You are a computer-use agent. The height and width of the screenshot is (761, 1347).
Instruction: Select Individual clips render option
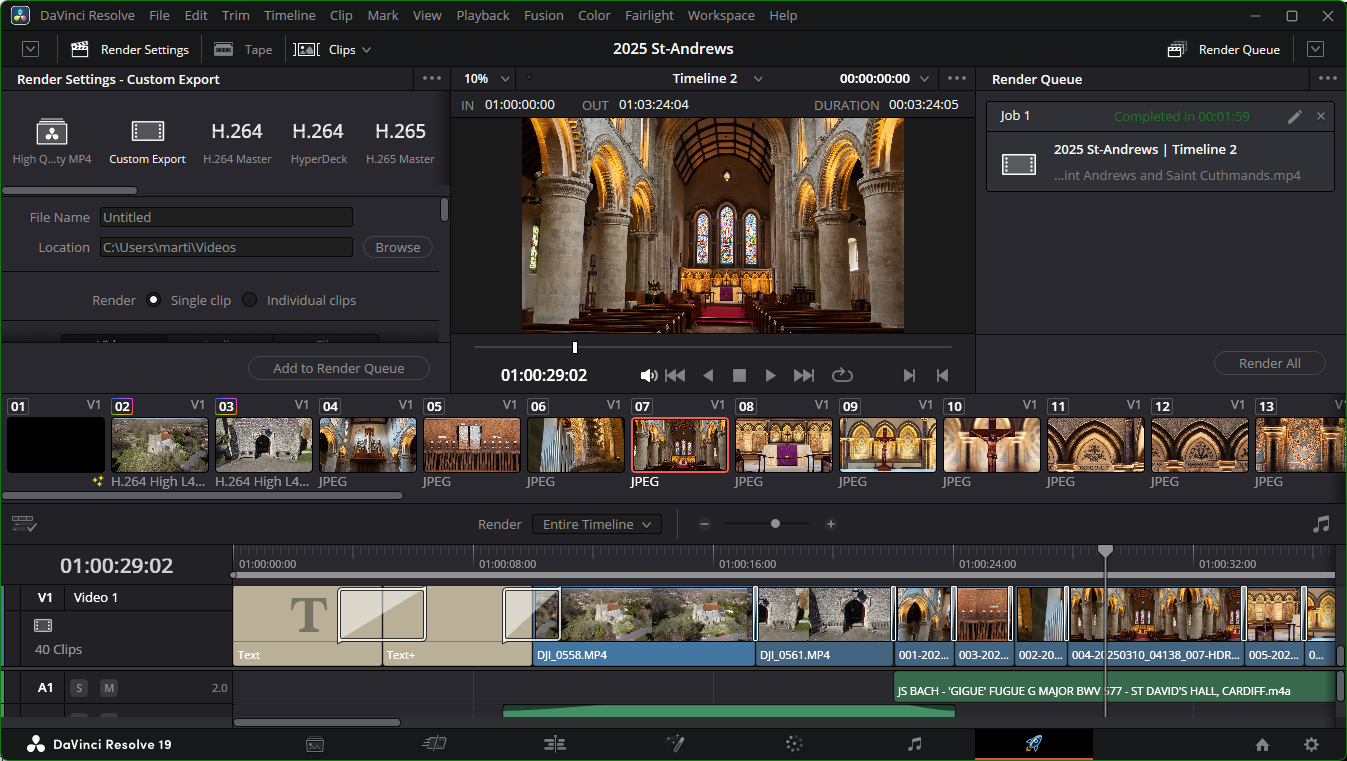(x=250, y=300)
